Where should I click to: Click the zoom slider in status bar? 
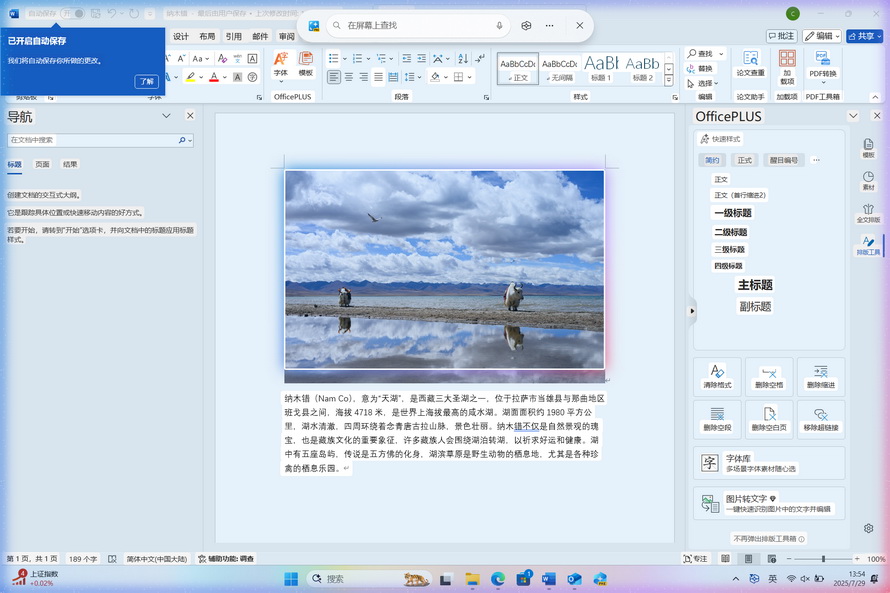click(823, 559)
